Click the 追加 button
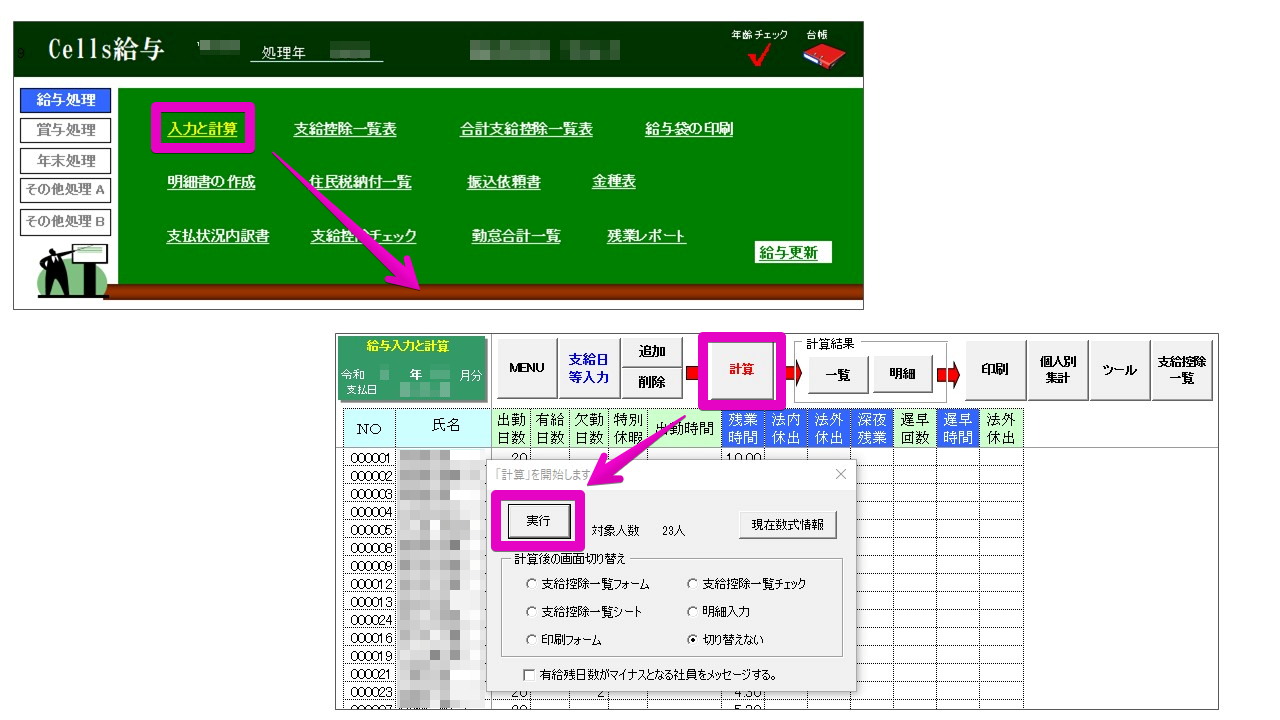Viewport: 1280px width, 720px height. 652,352
